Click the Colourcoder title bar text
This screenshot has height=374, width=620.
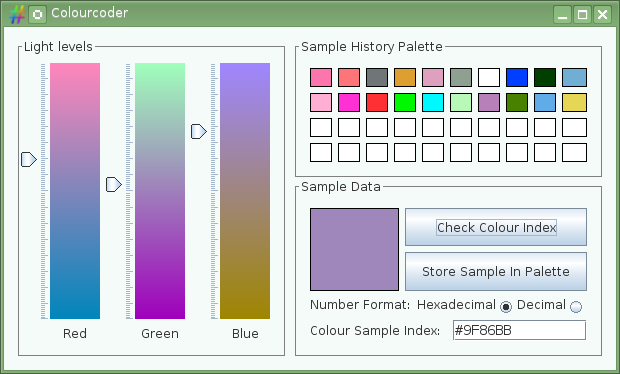[90, 13]
